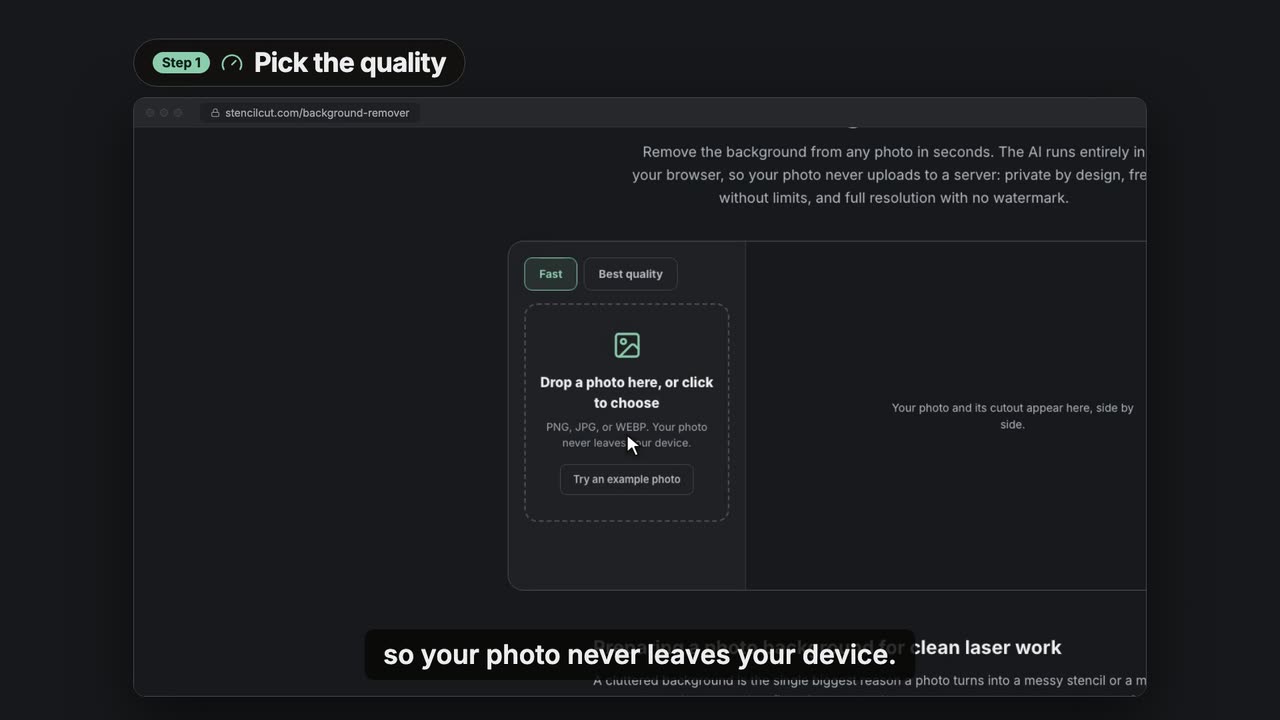The width and height of the screenshot is (1280, 720).
Task: Click the Try an example photo button
Action: click(x=627, y=479)
